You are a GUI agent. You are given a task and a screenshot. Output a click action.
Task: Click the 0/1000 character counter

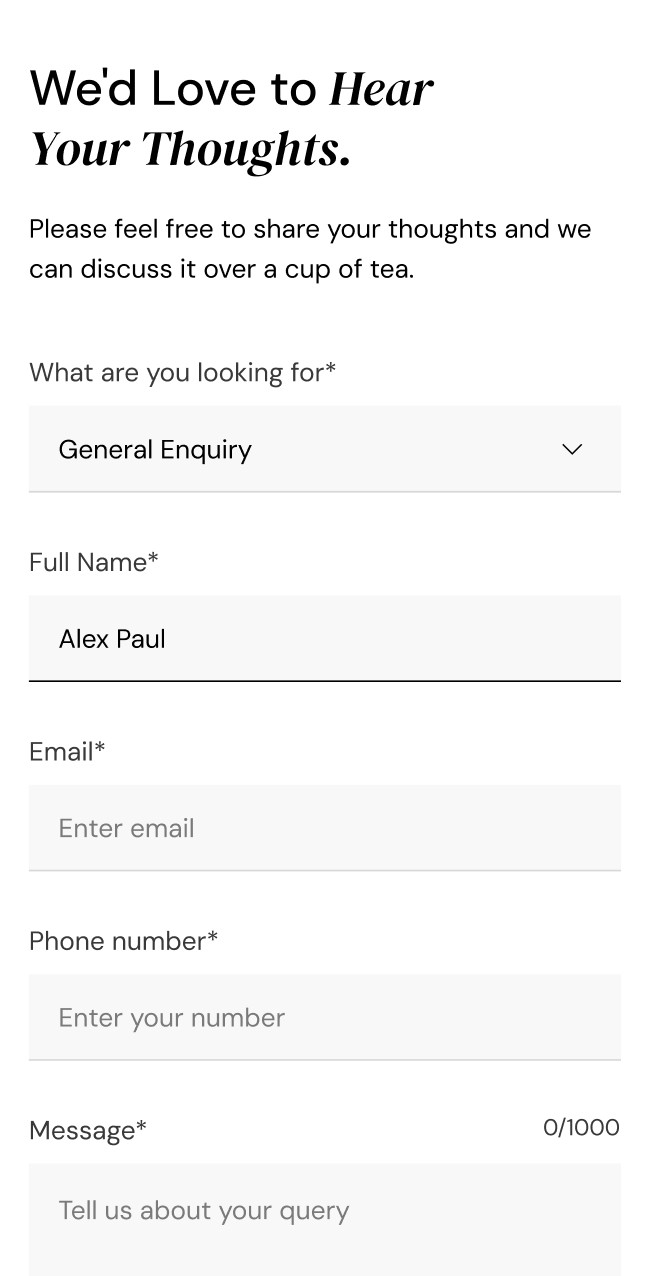[581, 1127]
